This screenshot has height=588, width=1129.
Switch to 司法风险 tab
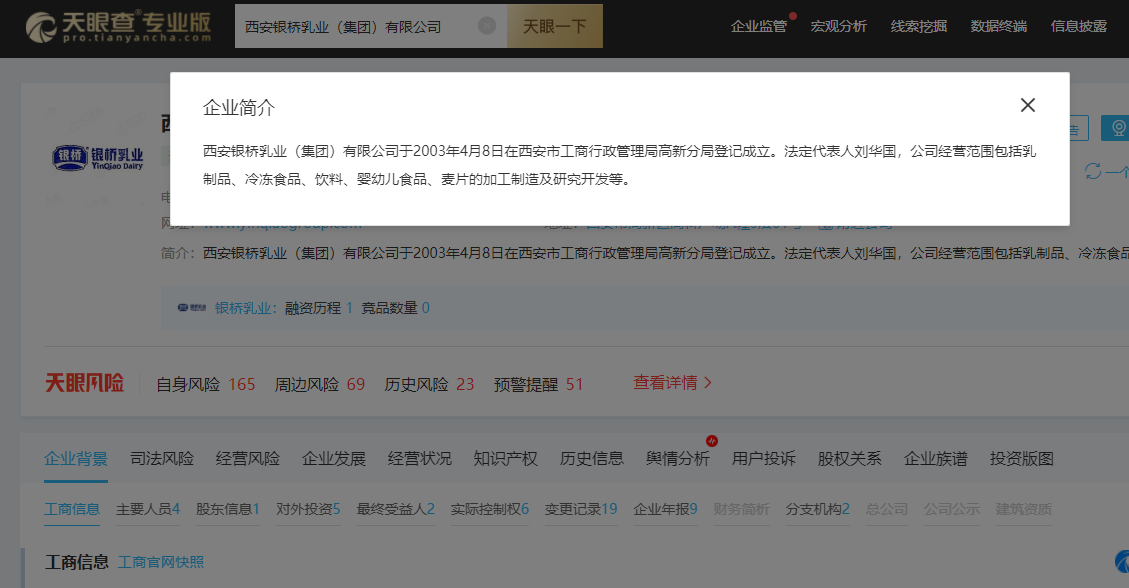[162, 458]
